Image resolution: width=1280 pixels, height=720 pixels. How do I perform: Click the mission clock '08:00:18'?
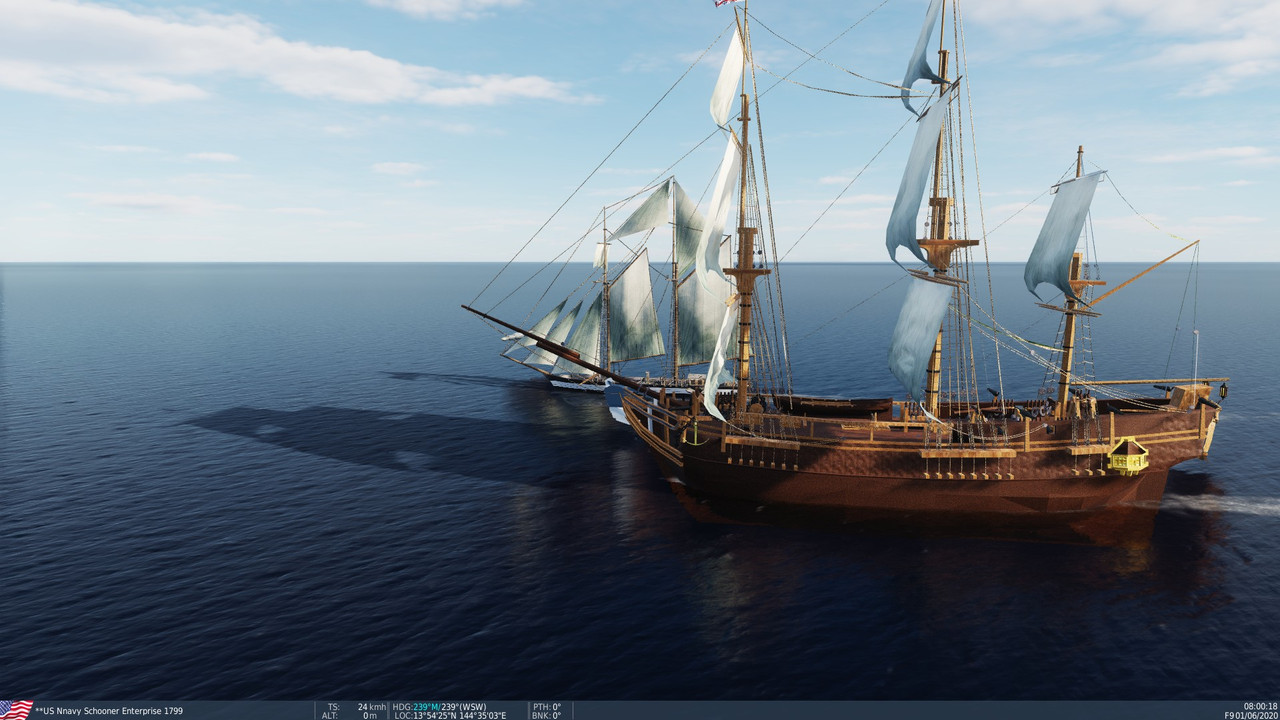point(1260,706)
